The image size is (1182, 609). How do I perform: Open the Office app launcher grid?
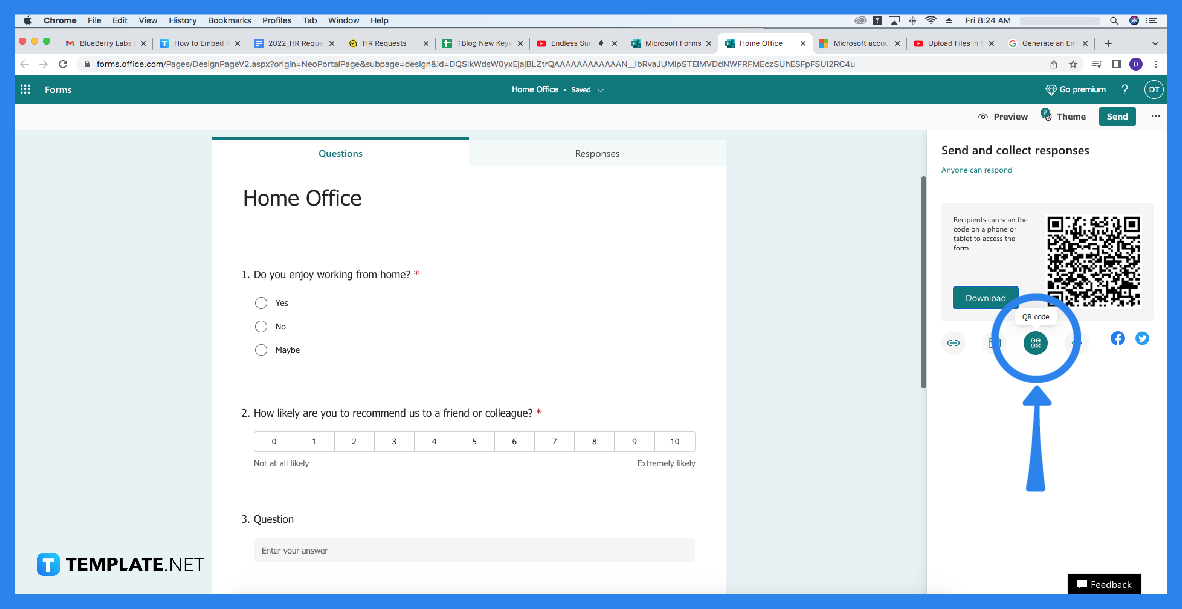pyautogui.click(x=26, y=90)
